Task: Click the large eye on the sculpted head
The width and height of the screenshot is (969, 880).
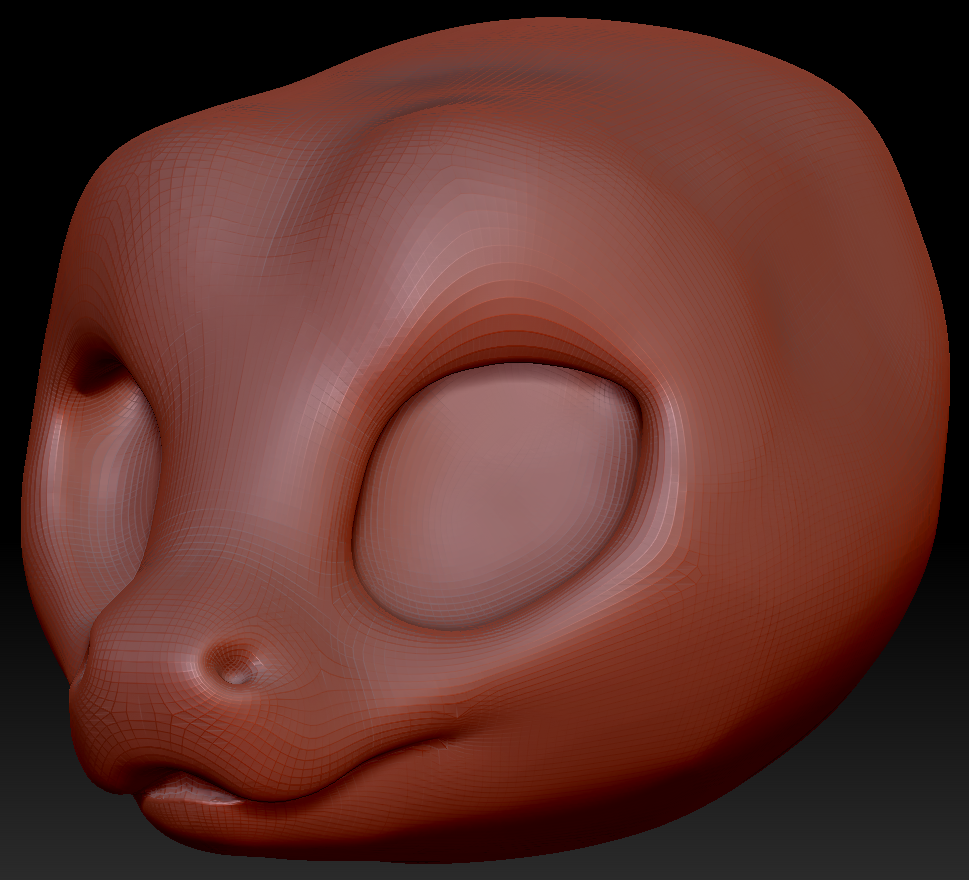Action: pos(498,496)
